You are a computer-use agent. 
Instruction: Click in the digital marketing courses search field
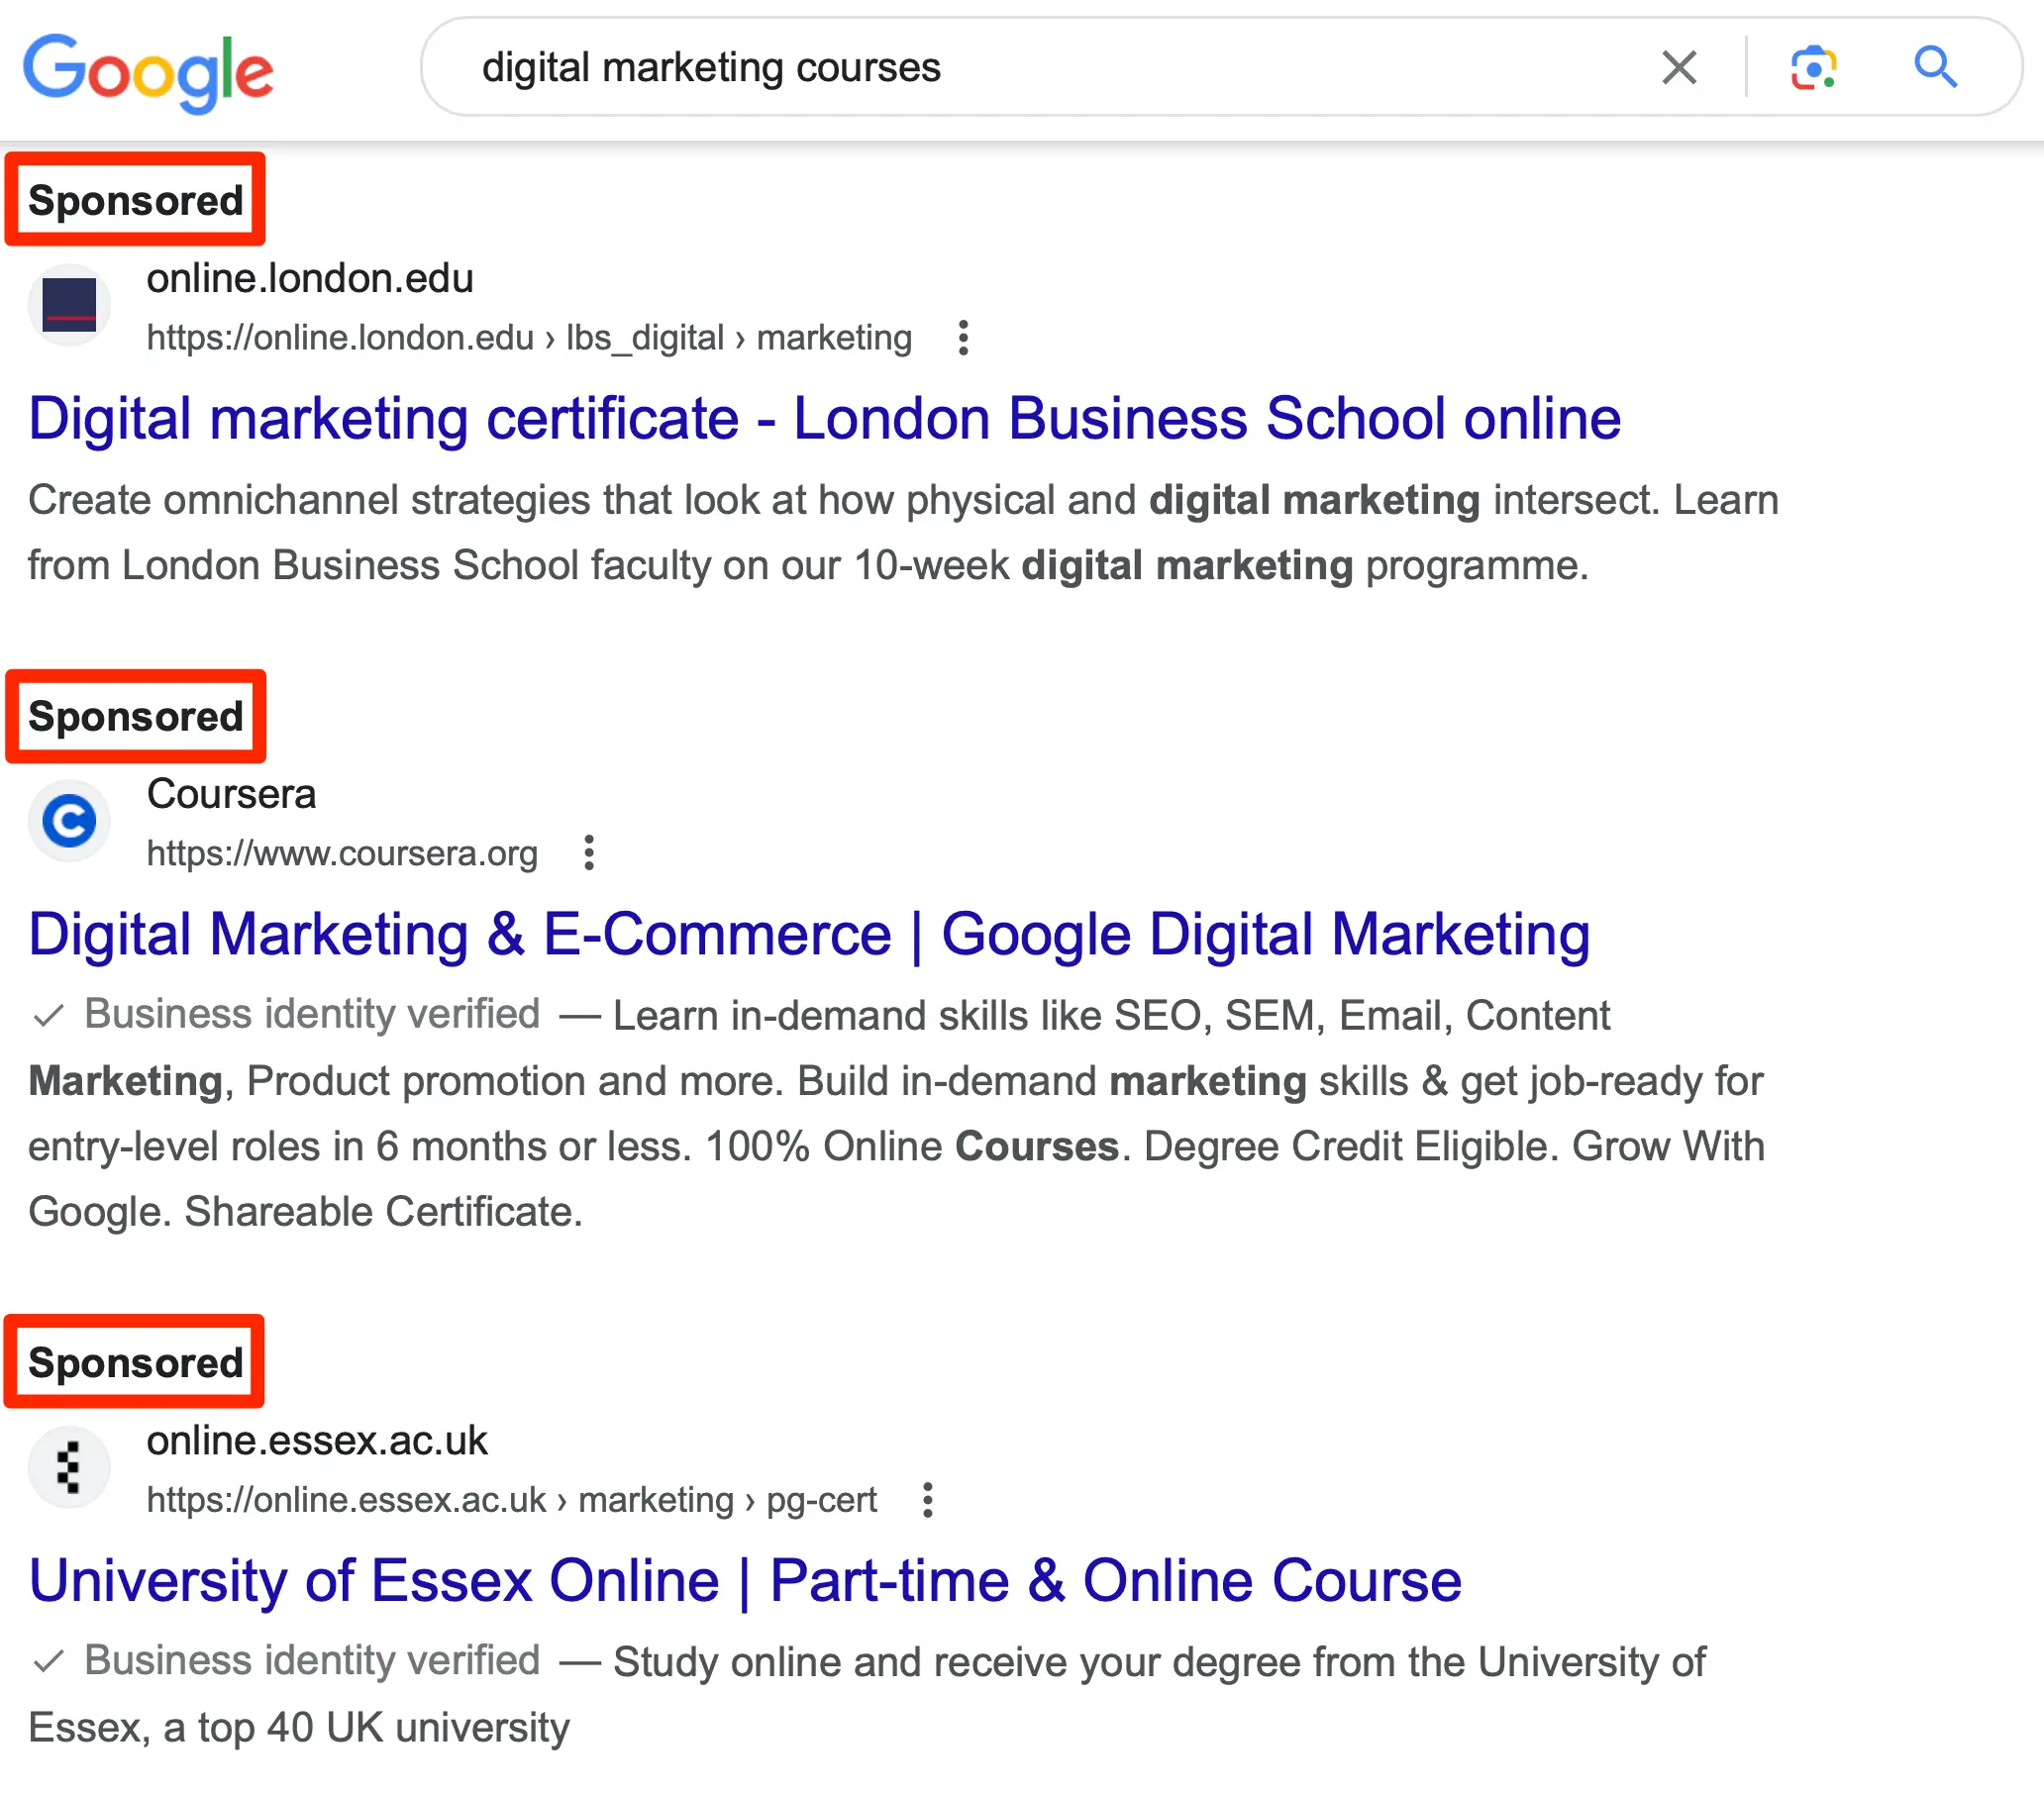1000,68
